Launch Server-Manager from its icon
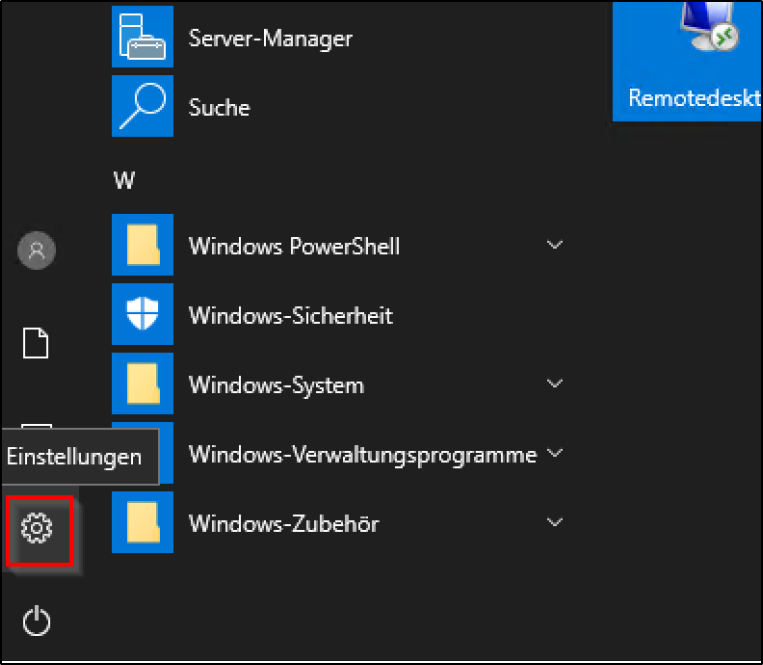This screenshot has height=665, width=763. [143, 36]
